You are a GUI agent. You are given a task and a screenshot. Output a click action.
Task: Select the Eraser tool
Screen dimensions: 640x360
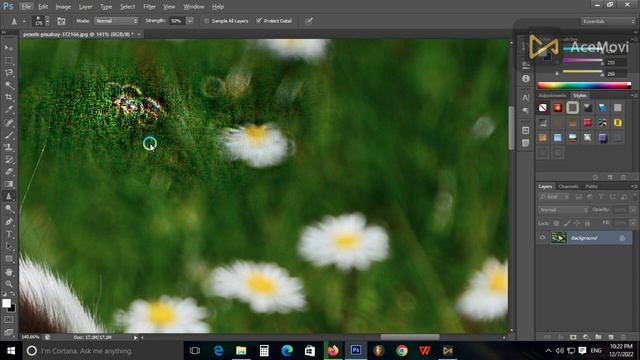pos(9,172)
